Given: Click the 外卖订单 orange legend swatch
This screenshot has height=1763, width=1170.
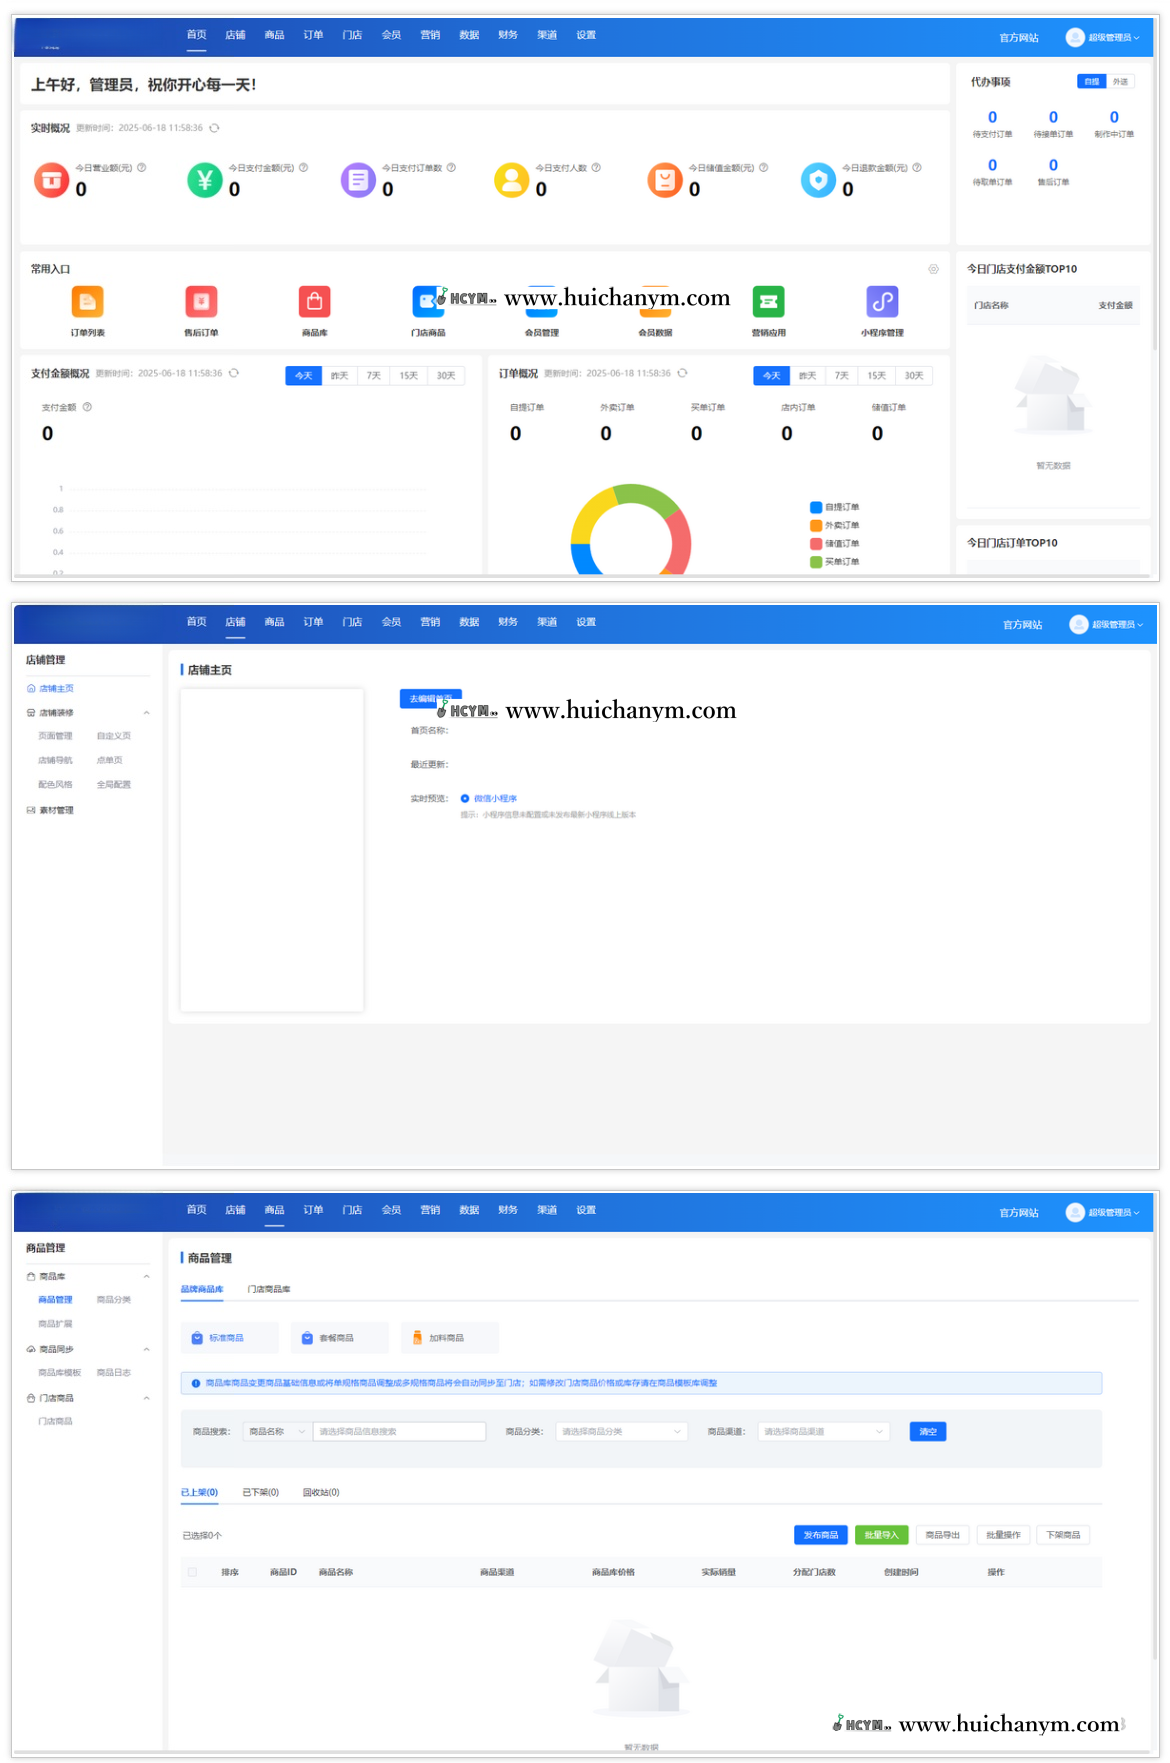Looking at the screenshot, I should [x=816, y=525].
